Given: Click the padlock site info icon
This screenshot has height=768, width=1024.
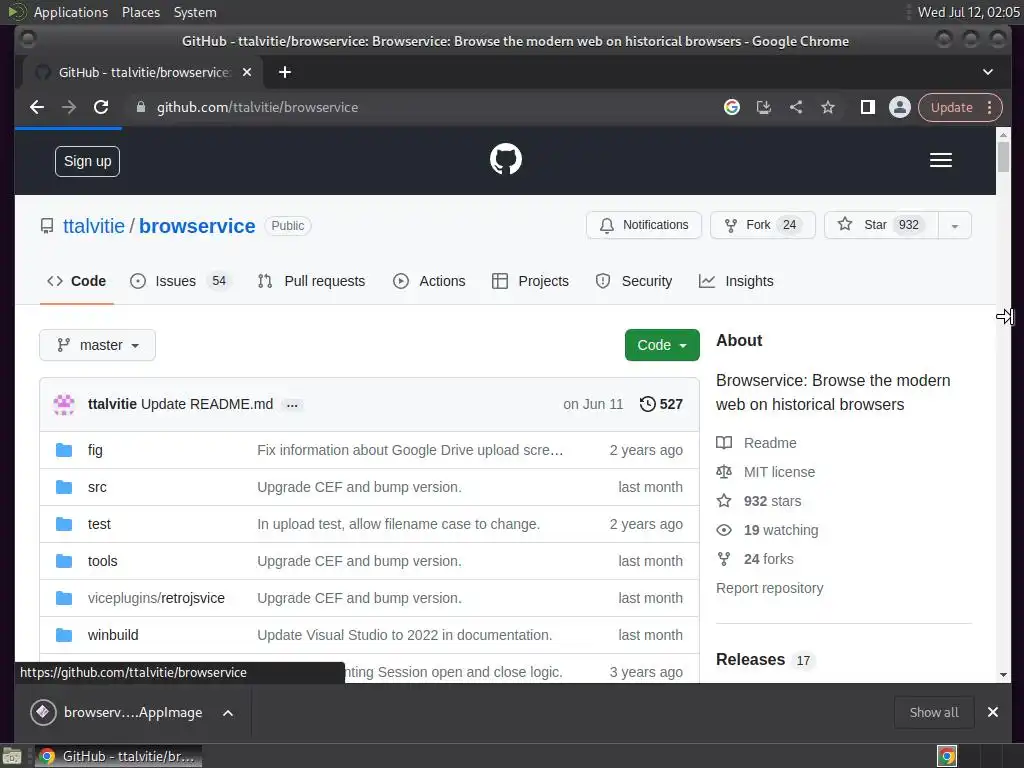Looking at the screenshot, I should click(140, 107).
